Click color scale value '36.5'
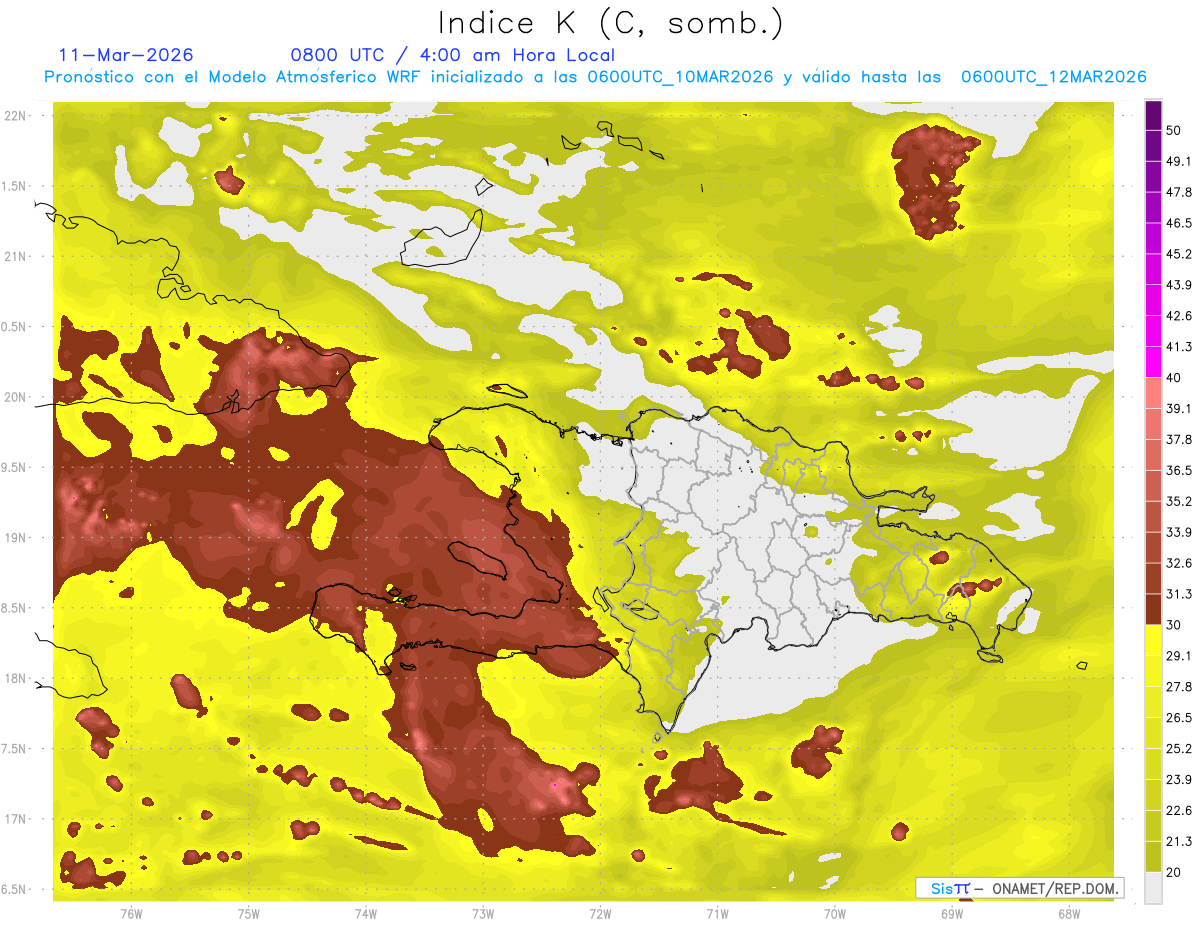Image resolution: width=1200 pixels, height=927 pixels. 1178,470
